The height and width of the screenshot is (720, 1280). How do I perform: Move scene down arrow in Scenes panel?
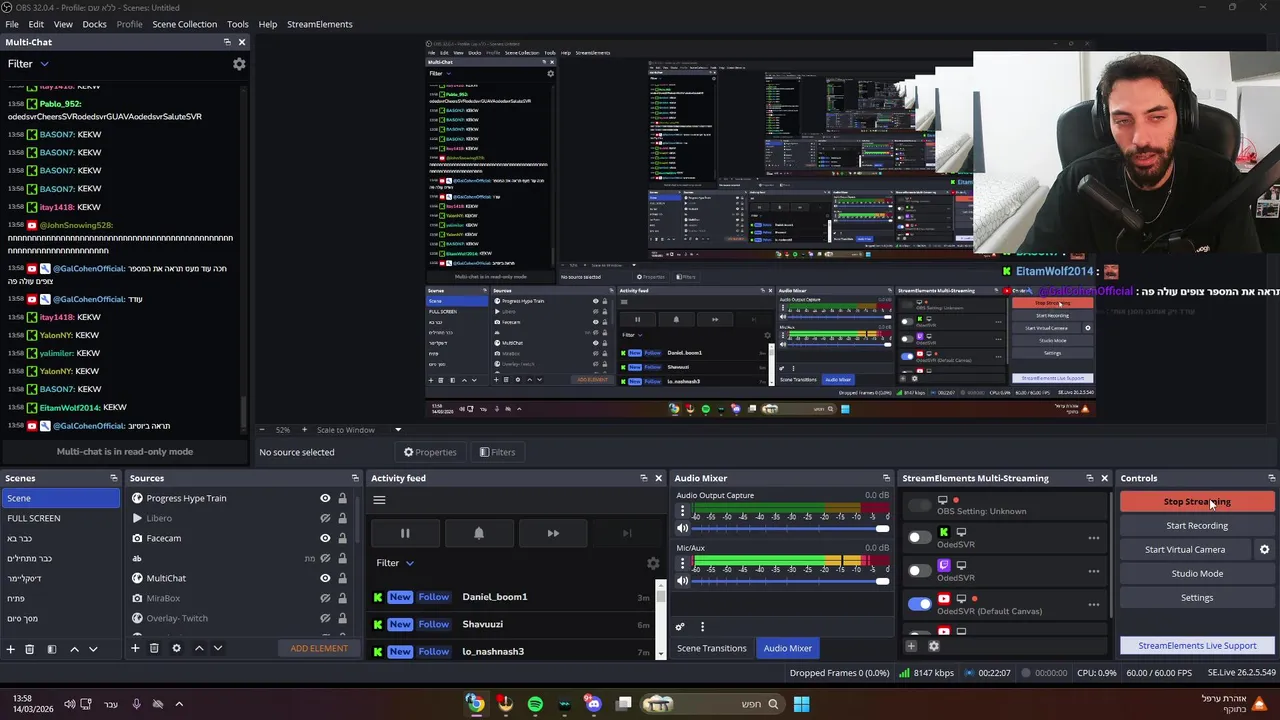(93, 649)
